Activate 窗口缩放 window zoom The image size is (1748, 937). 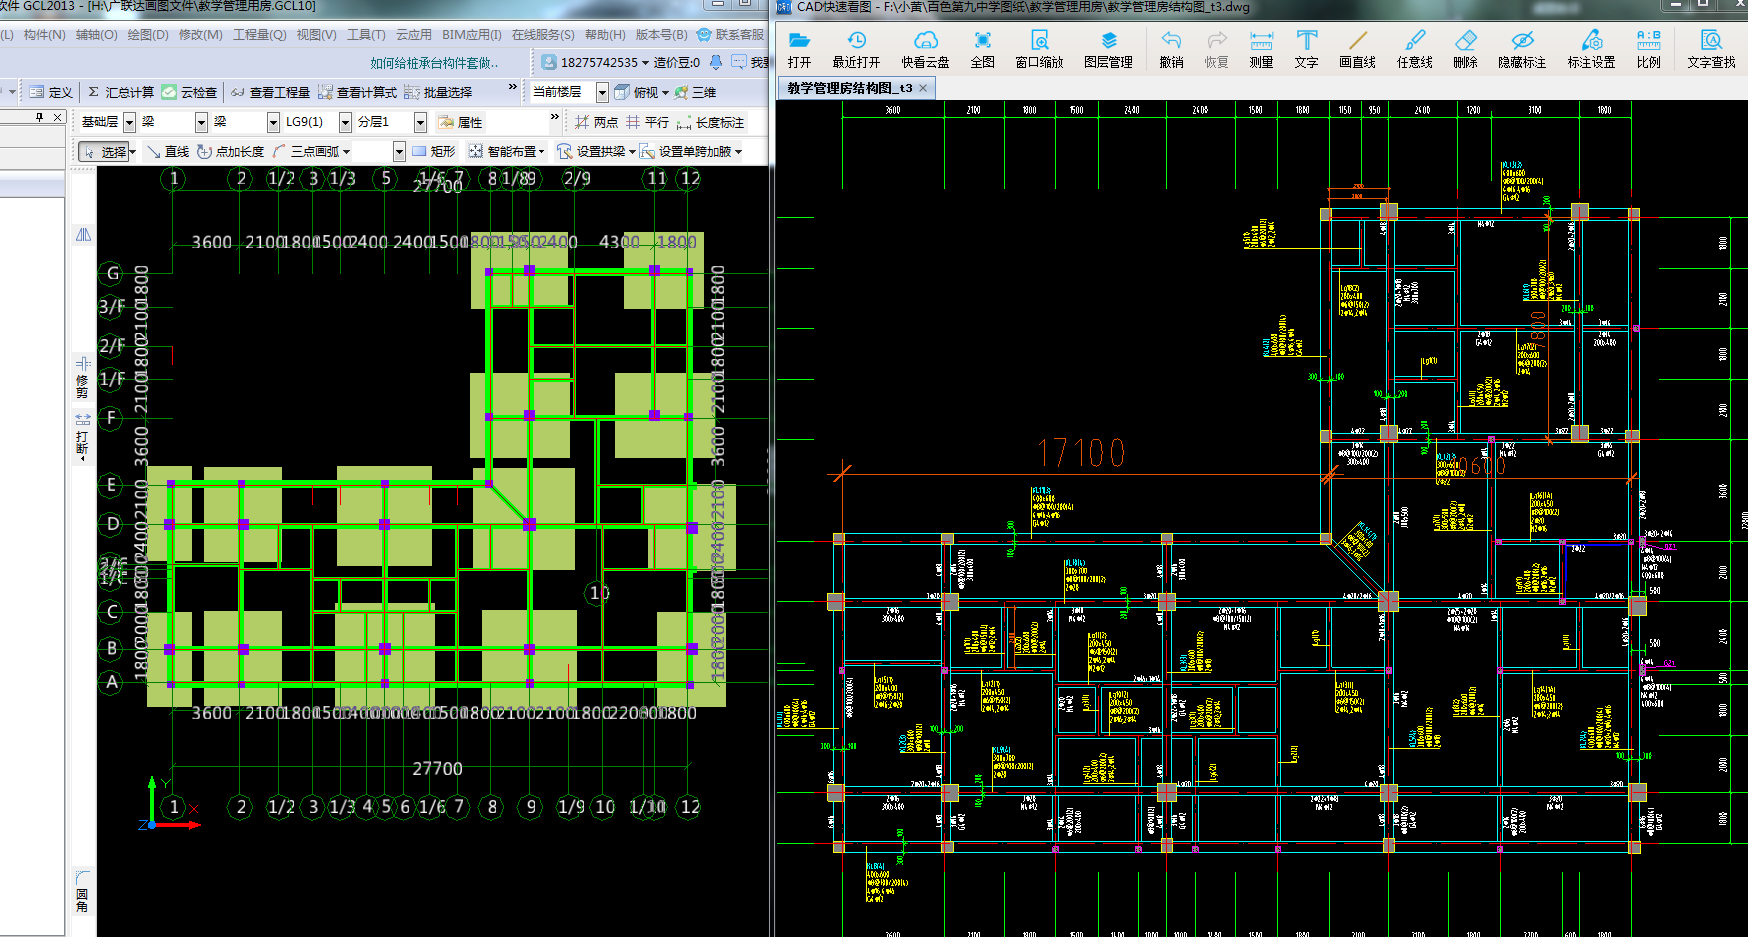pyautogui.click(x=1039, y=49)
